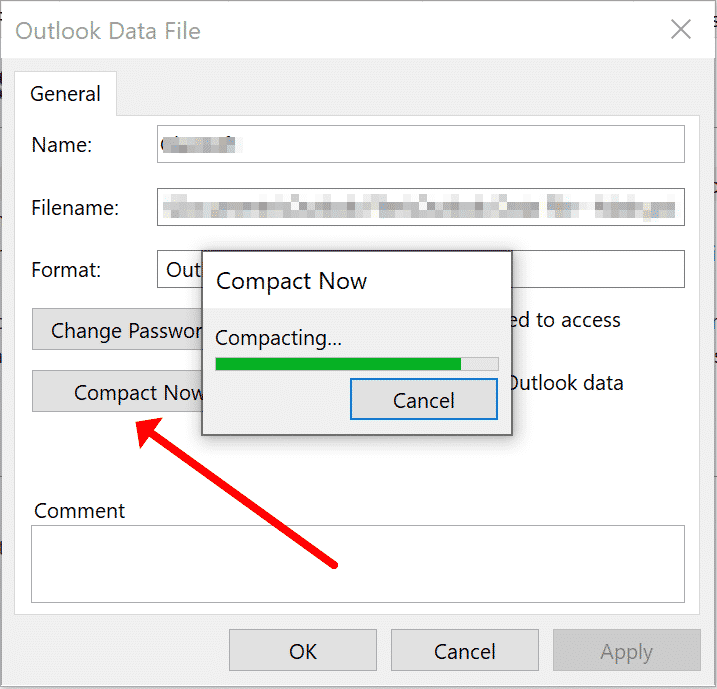Click the OK button

click(x=303, y=650)
